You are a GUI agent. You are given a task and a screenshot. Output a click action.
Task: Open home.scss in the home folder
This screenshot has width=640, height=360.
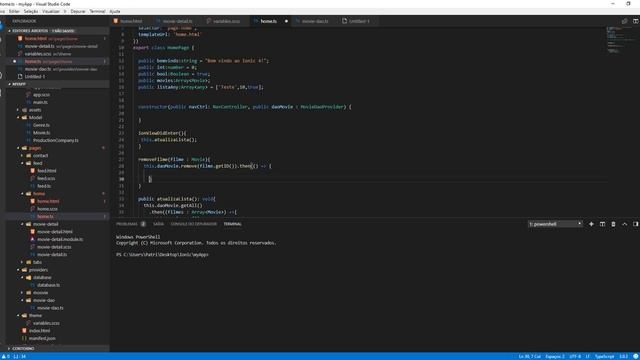coord(47,209)
